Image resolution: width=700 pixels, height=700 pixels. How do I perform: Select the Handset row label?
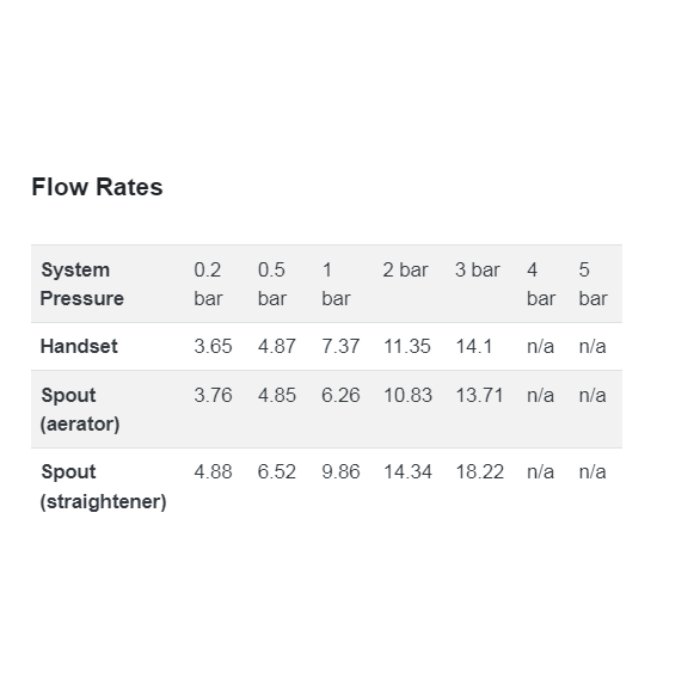coord(79,346)
